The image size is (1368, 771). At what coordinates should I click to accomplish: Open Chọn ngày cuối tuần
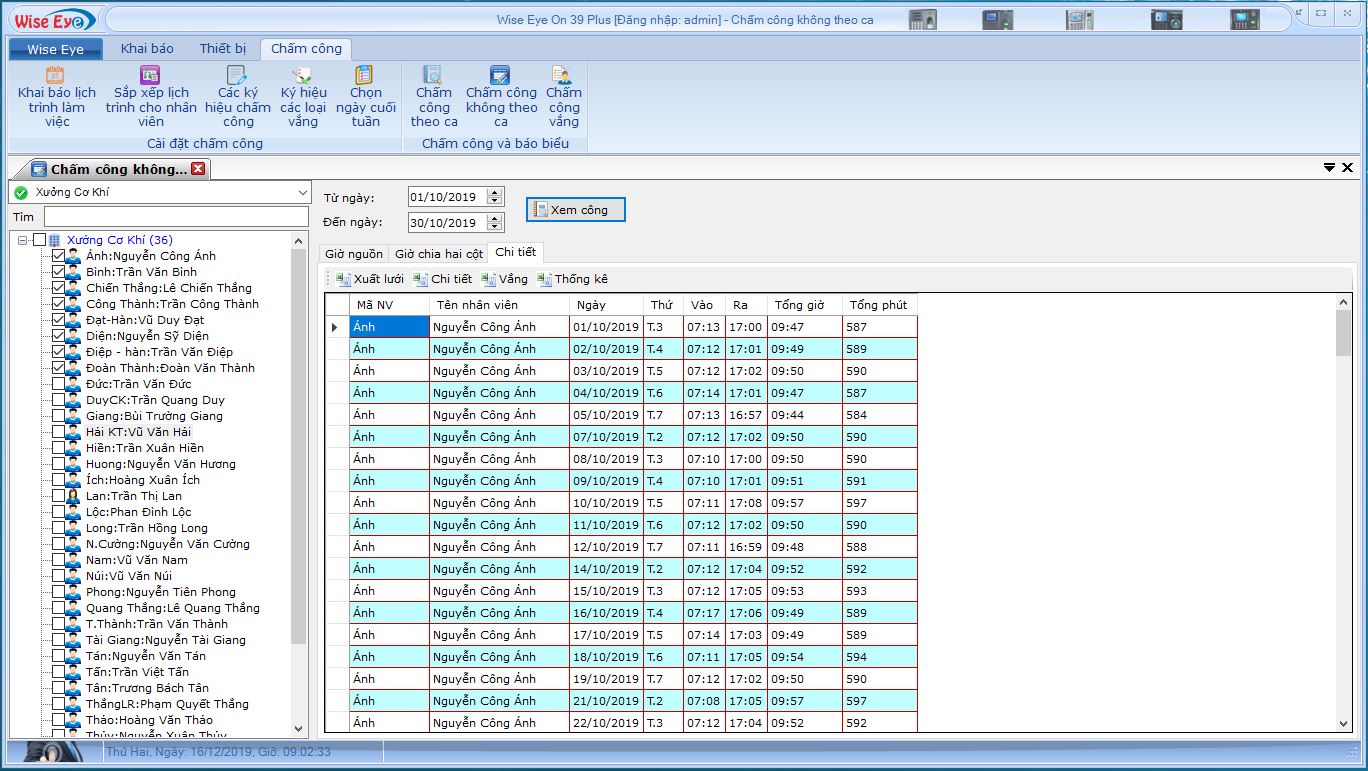click(365, 97)
